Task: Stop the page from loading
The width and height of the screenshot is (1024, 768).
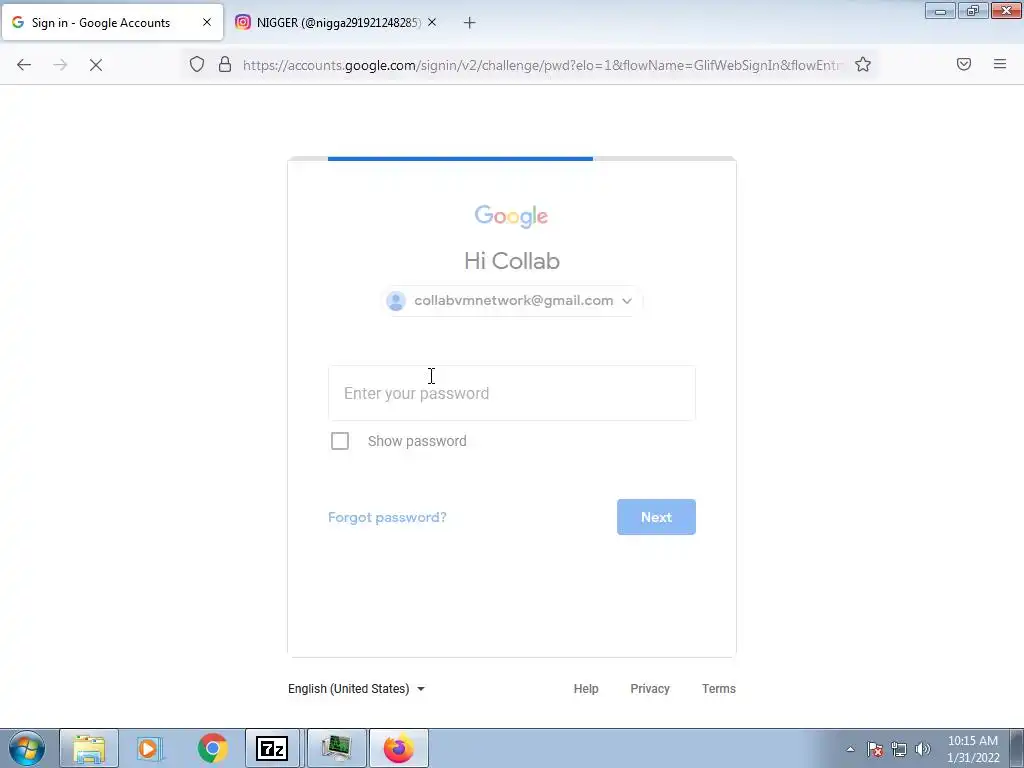Action: tap(96, 65)
